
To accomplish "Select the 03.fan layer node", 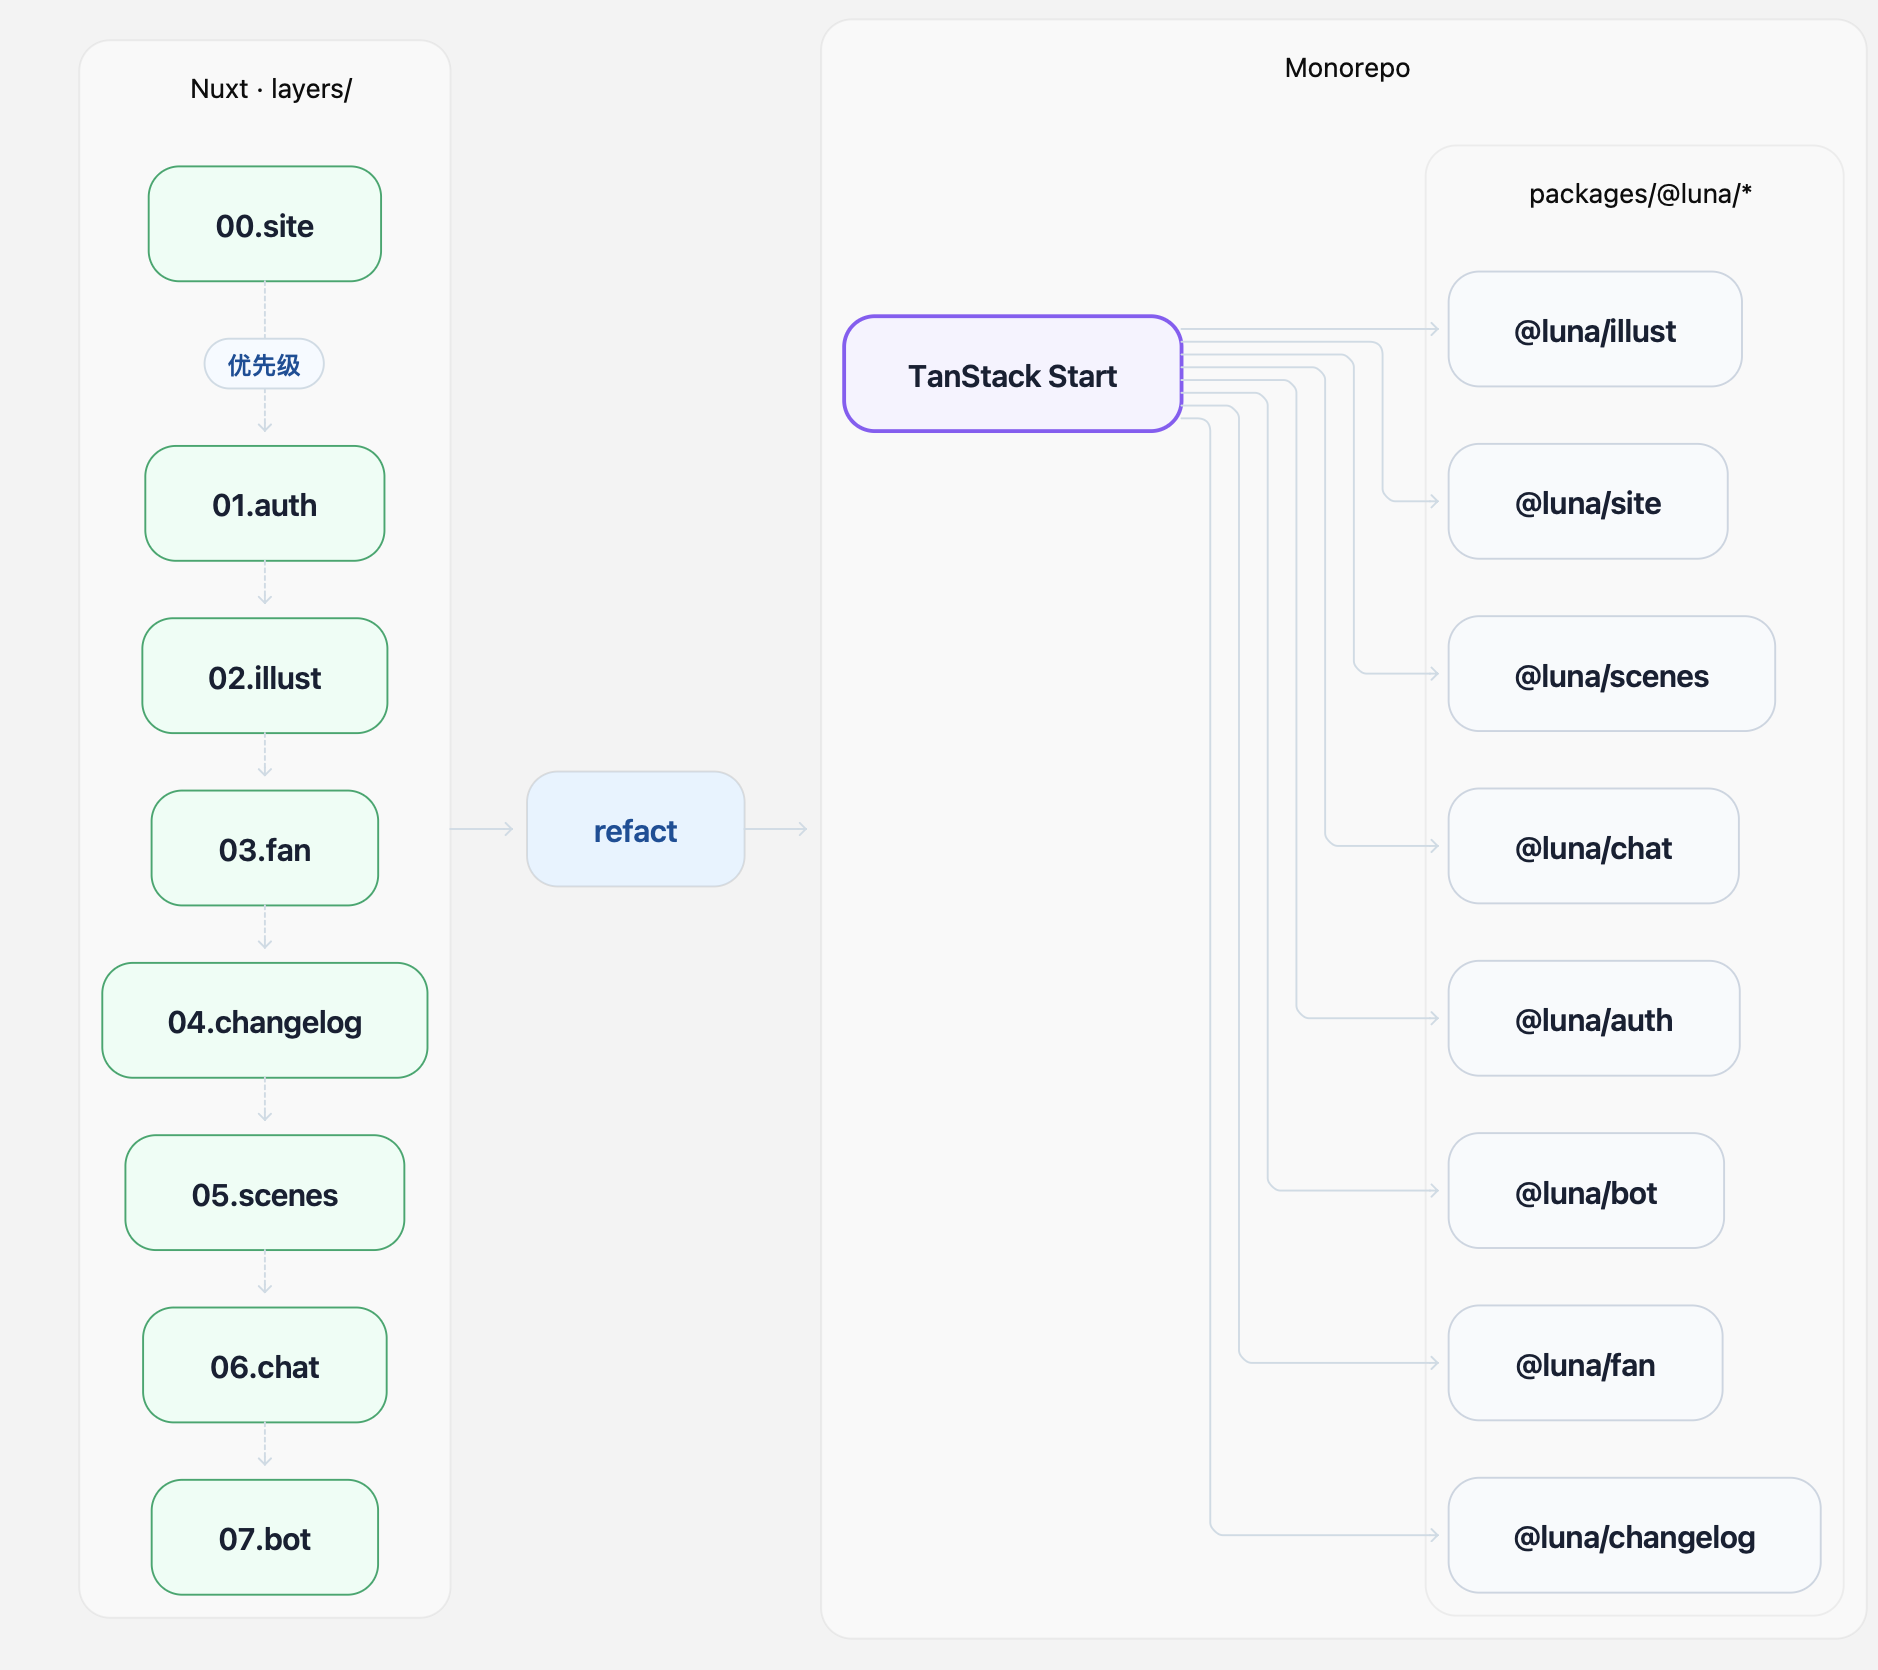I will click(265, 848).
